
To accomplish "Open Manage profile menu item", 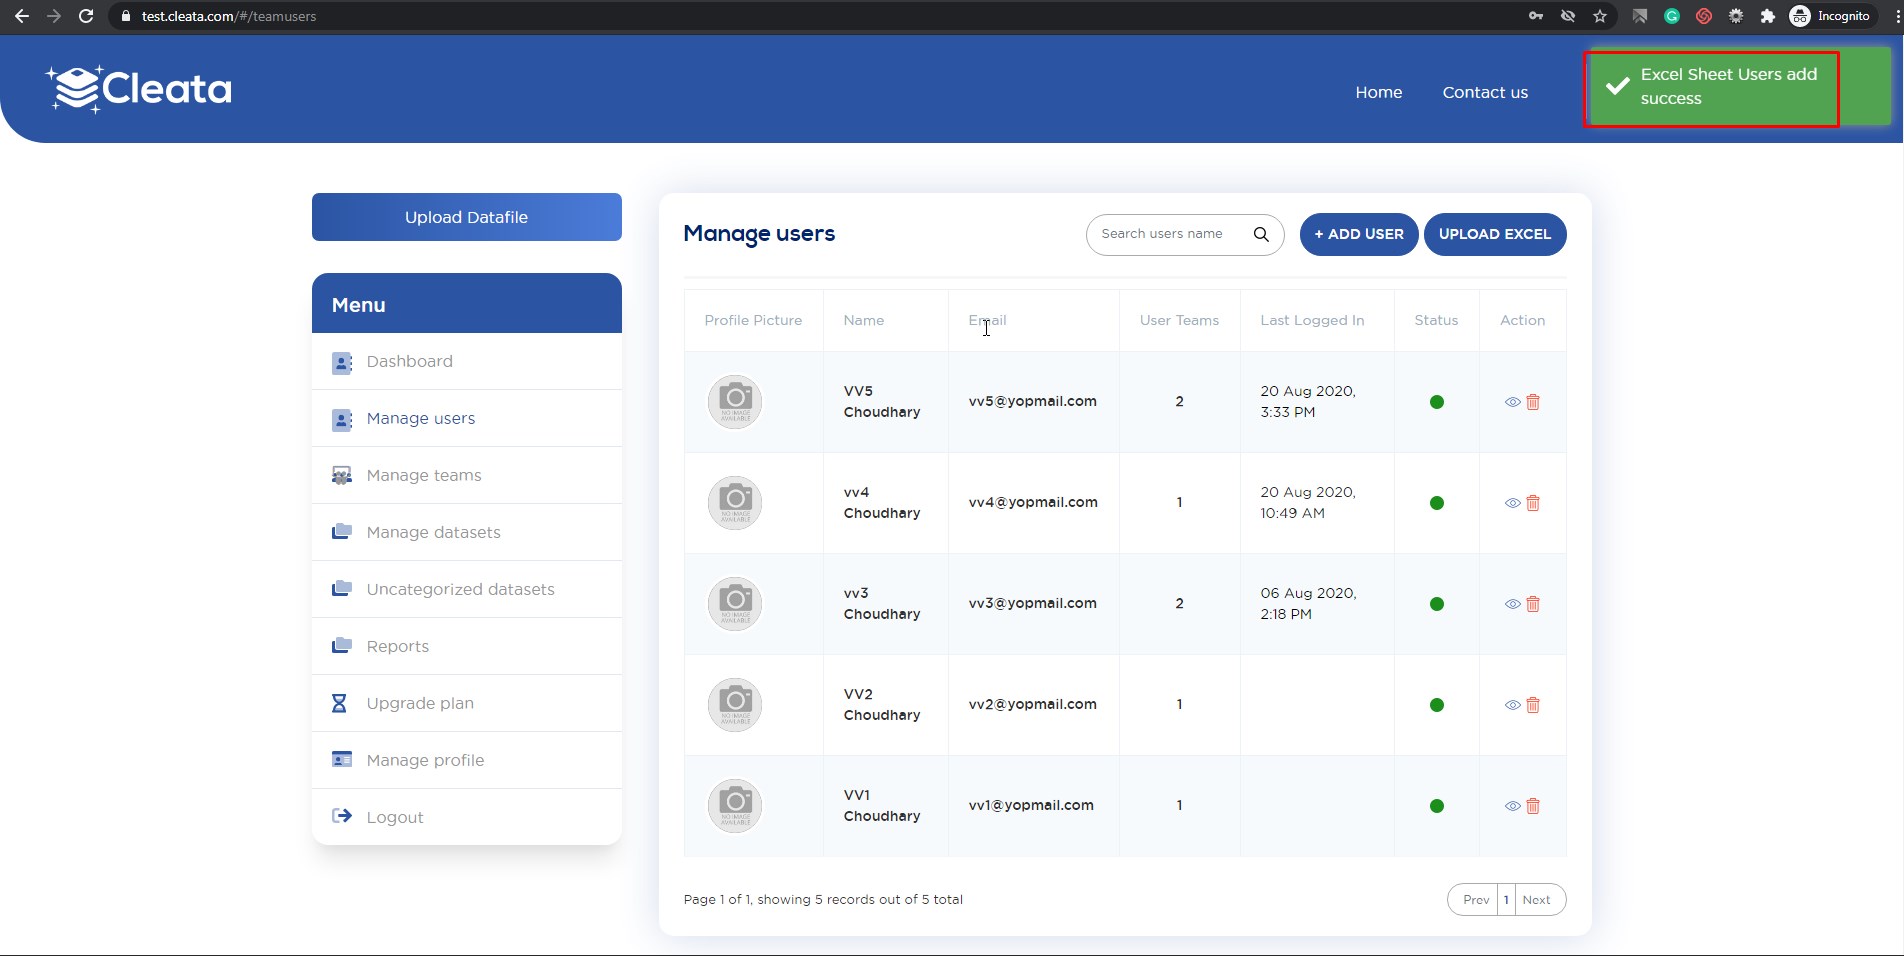I will click(467, 761).
